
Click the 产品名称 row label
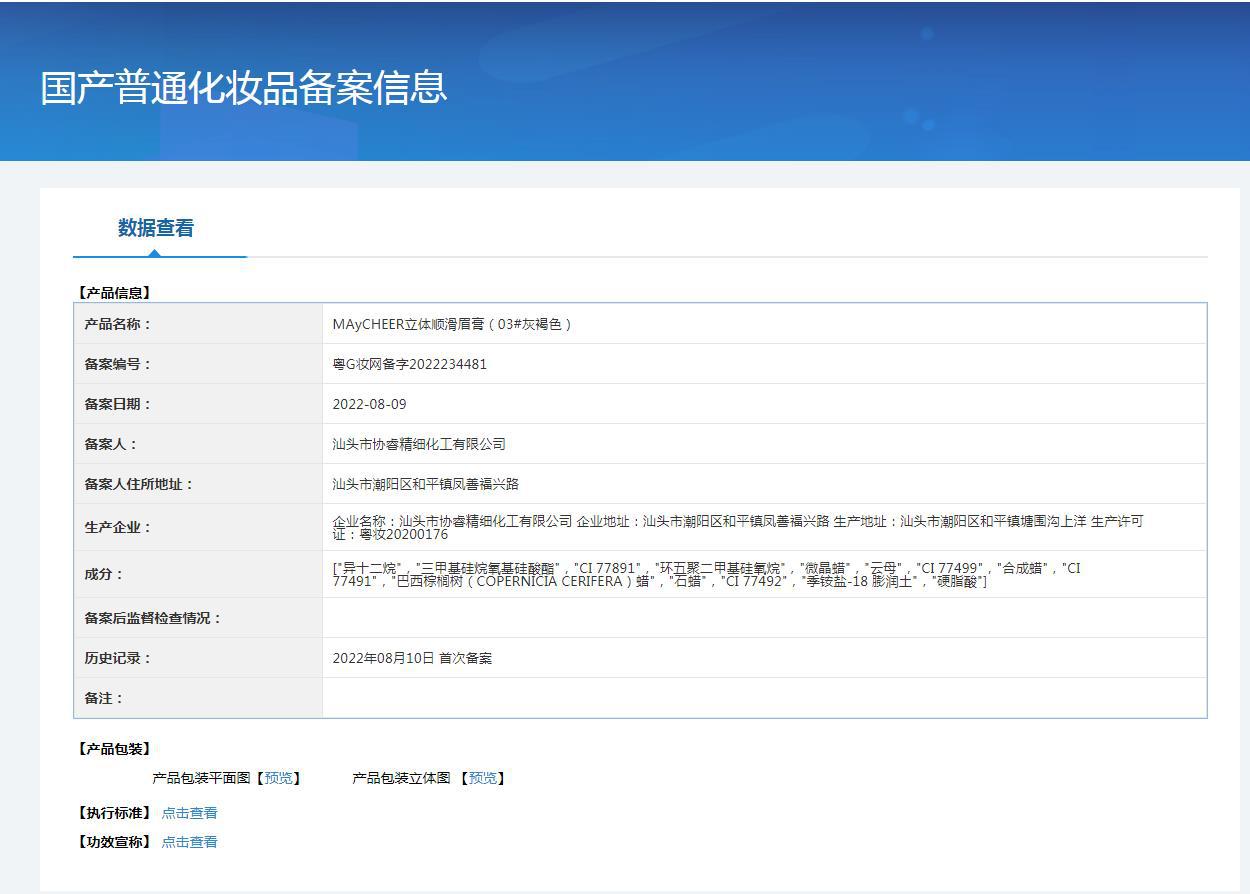tap(118, 324)
